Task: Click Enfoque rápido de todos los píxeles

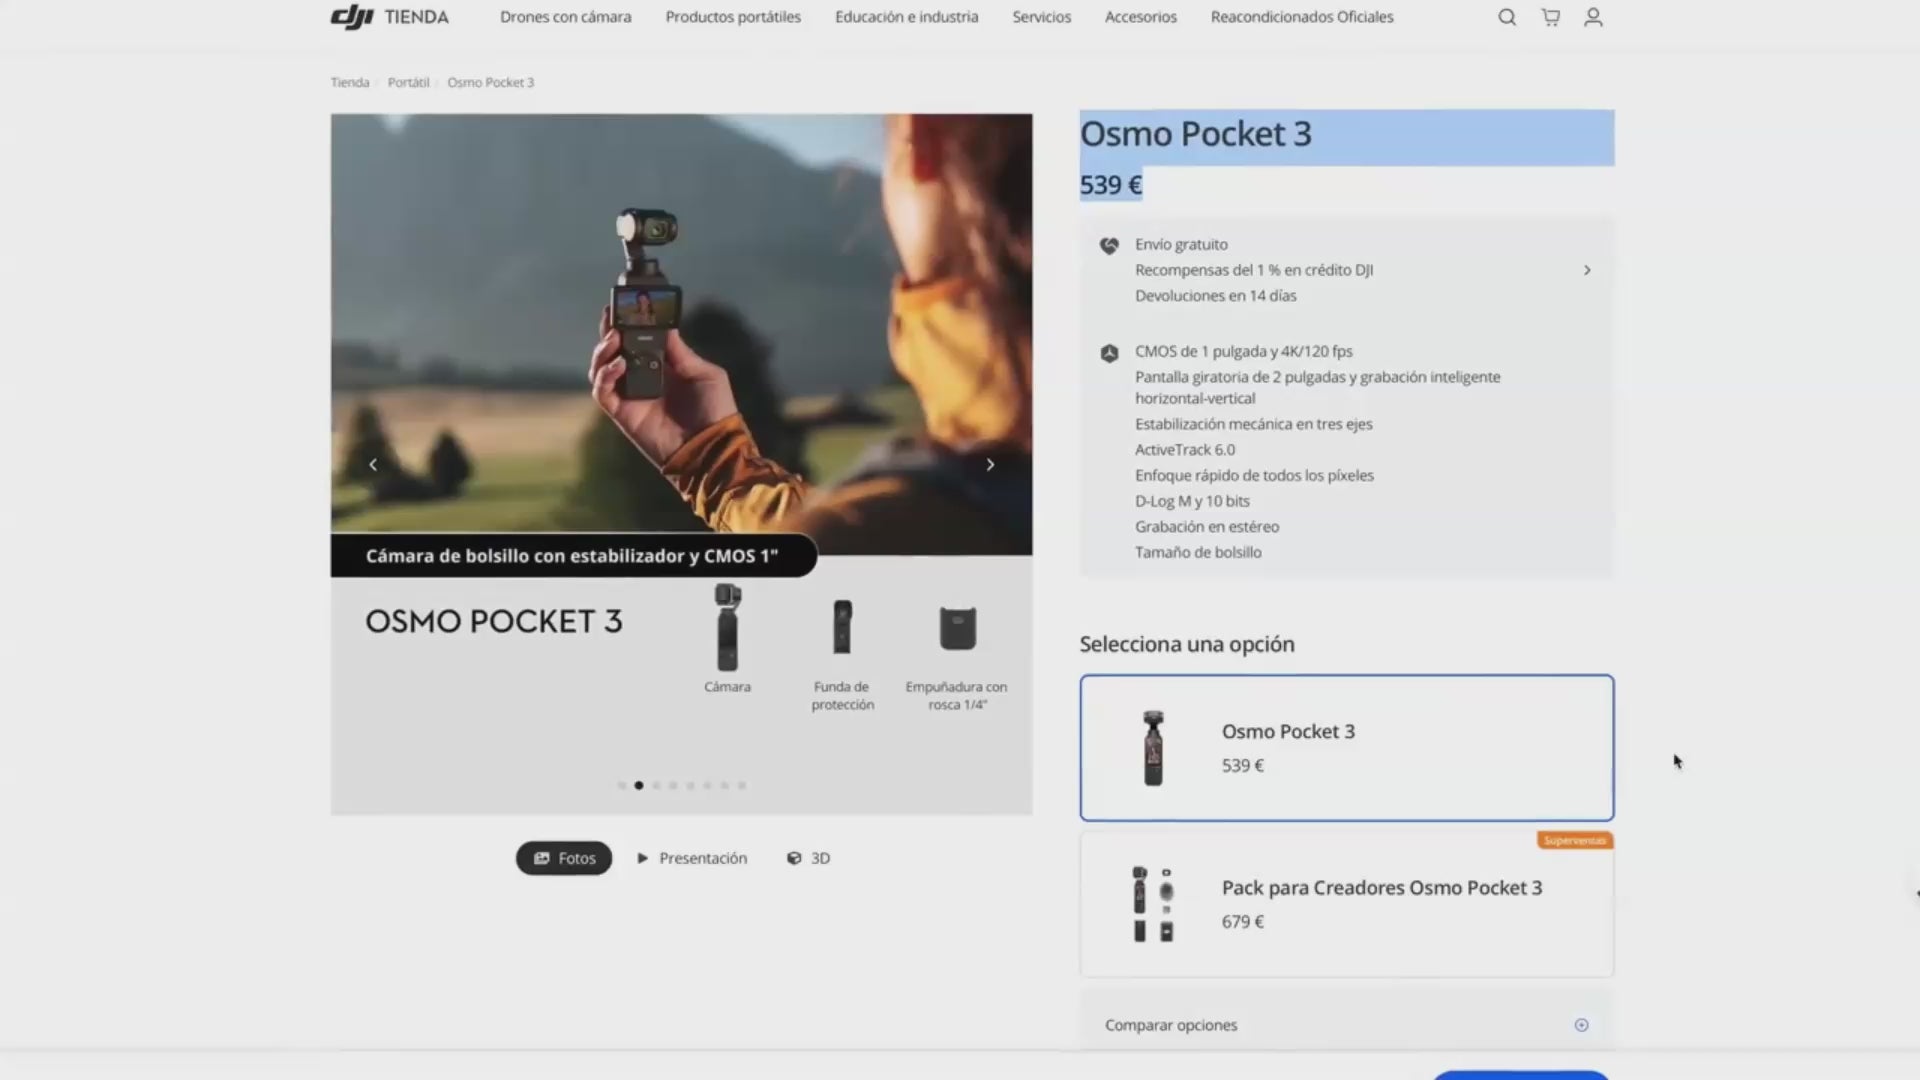Action: (x=1254, y=476)
